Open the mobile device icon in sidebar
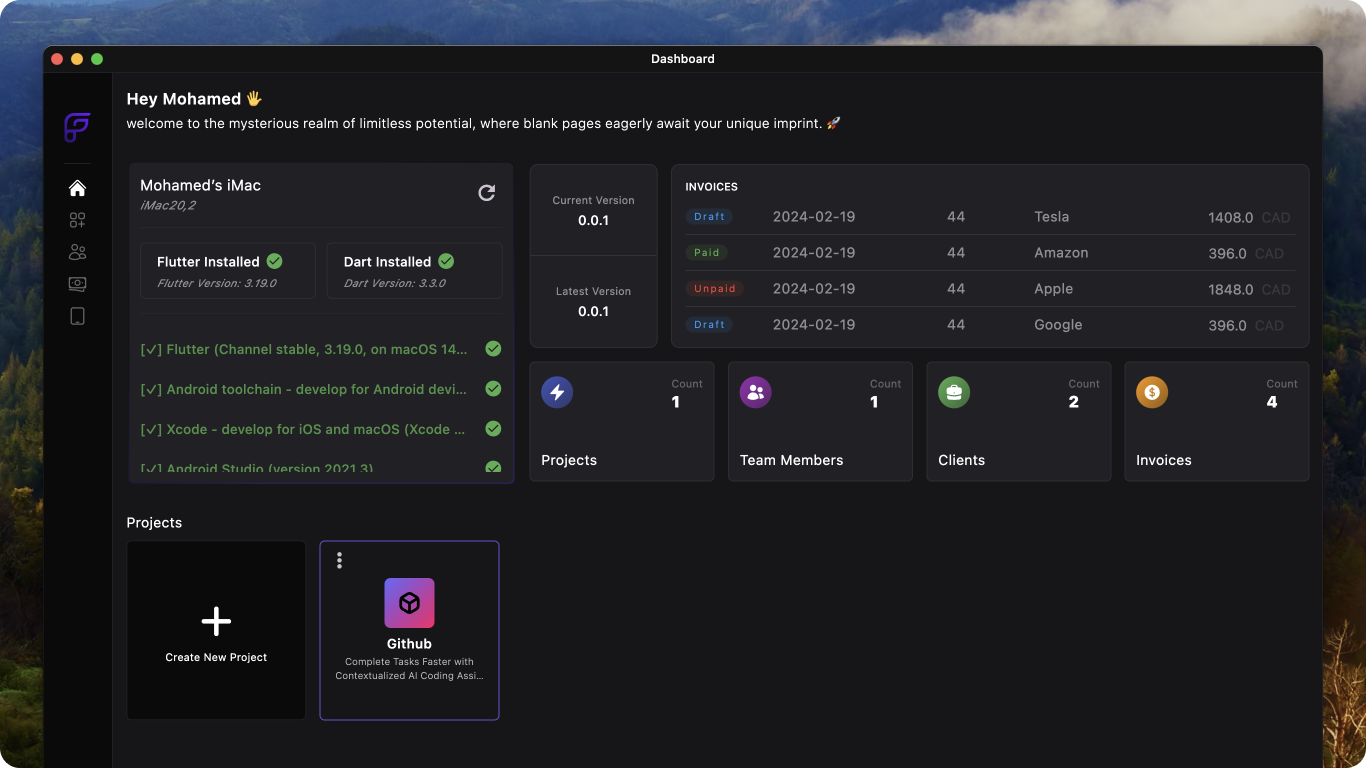The width and height of the screenshot is (1366, 768). pyautogui.click(x=77, y=316)
